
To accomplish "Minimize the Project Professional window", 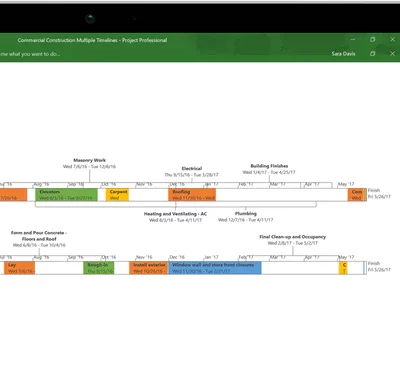I will pyautogui.click(x=353, y=40).
